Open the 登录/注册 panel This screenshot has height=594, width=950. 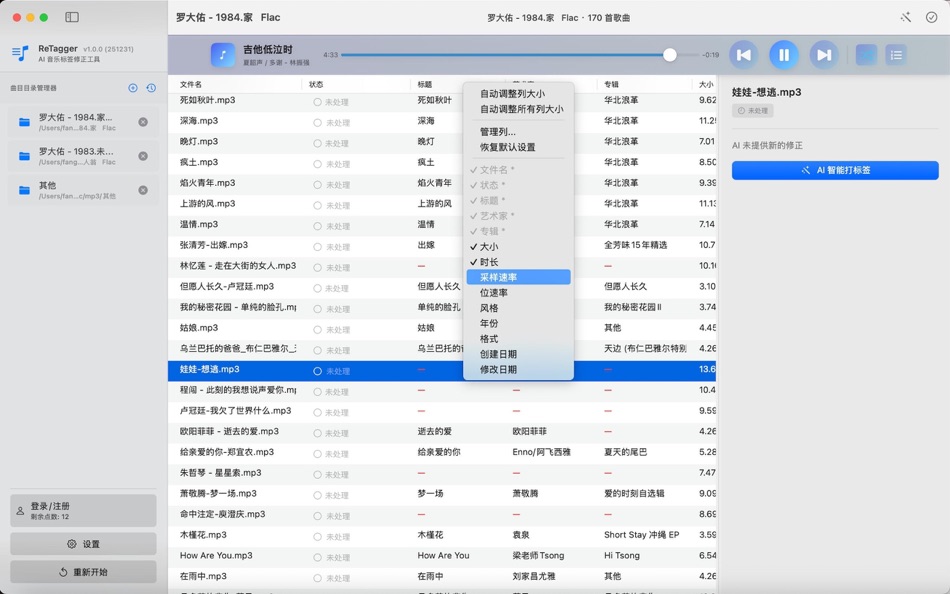[x=83, y=511]
